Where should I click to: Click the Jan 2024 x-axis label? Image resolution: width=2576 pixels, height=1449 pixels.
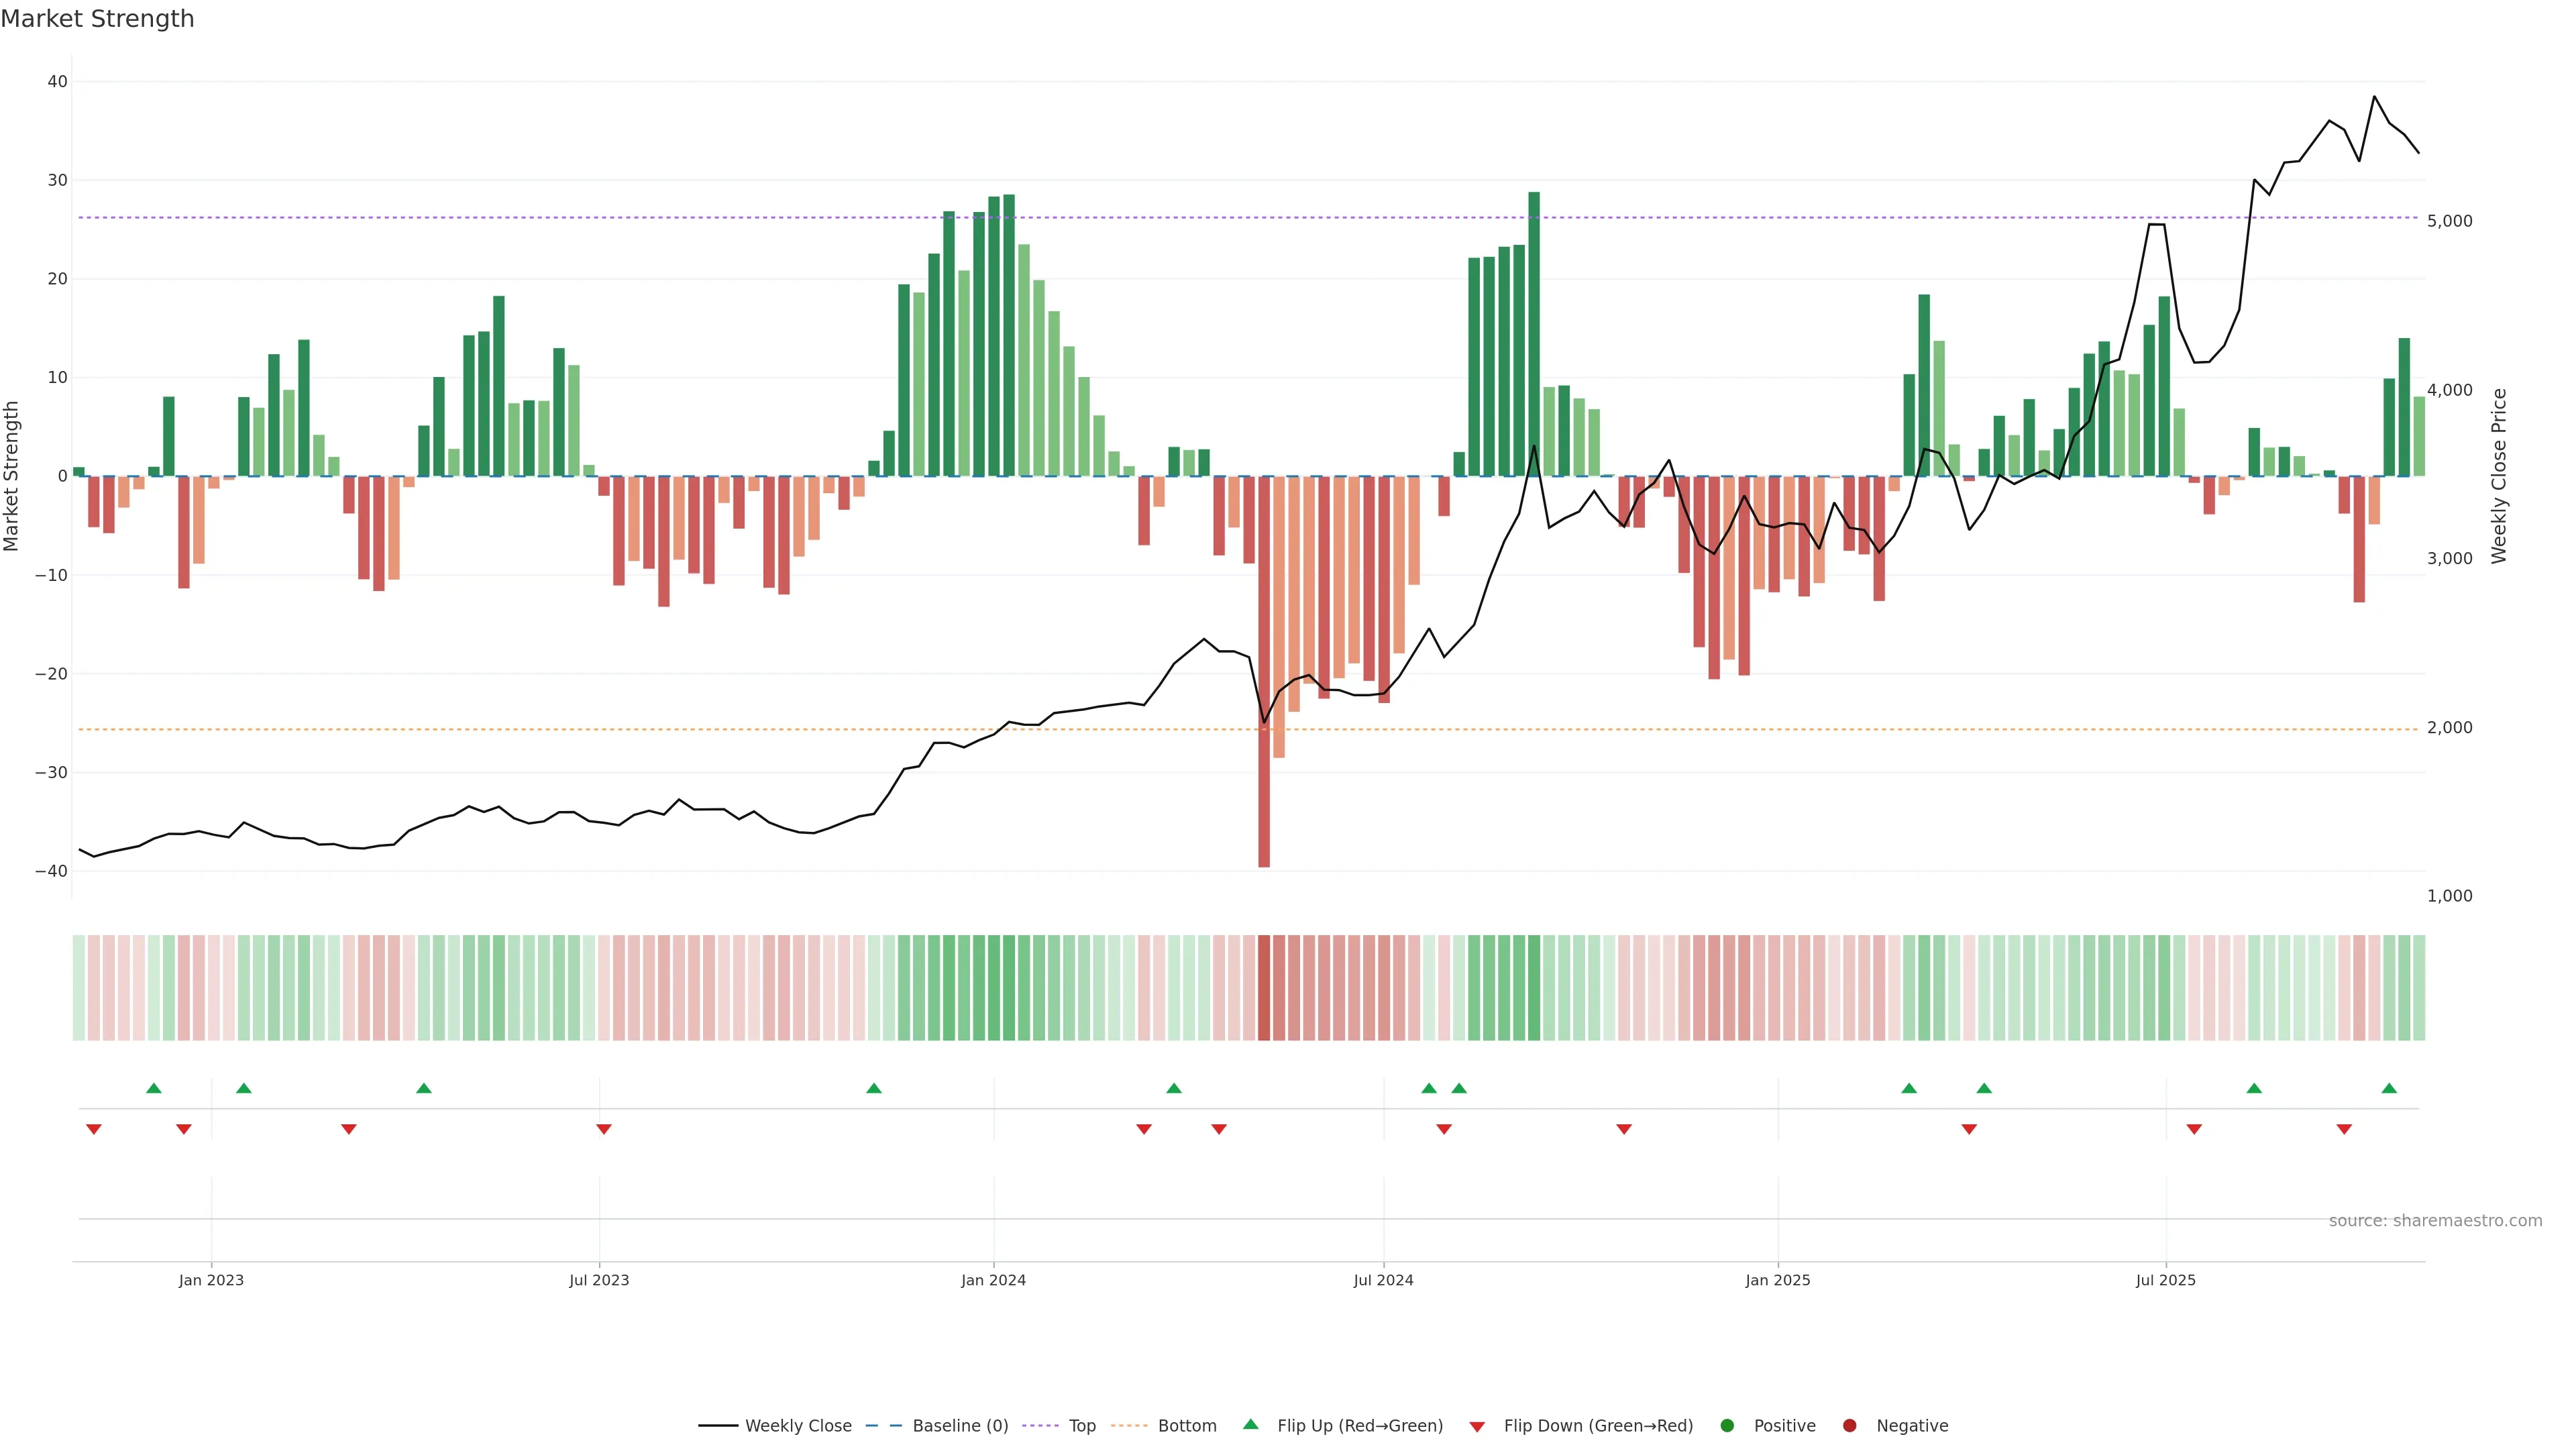[993, 1280]
